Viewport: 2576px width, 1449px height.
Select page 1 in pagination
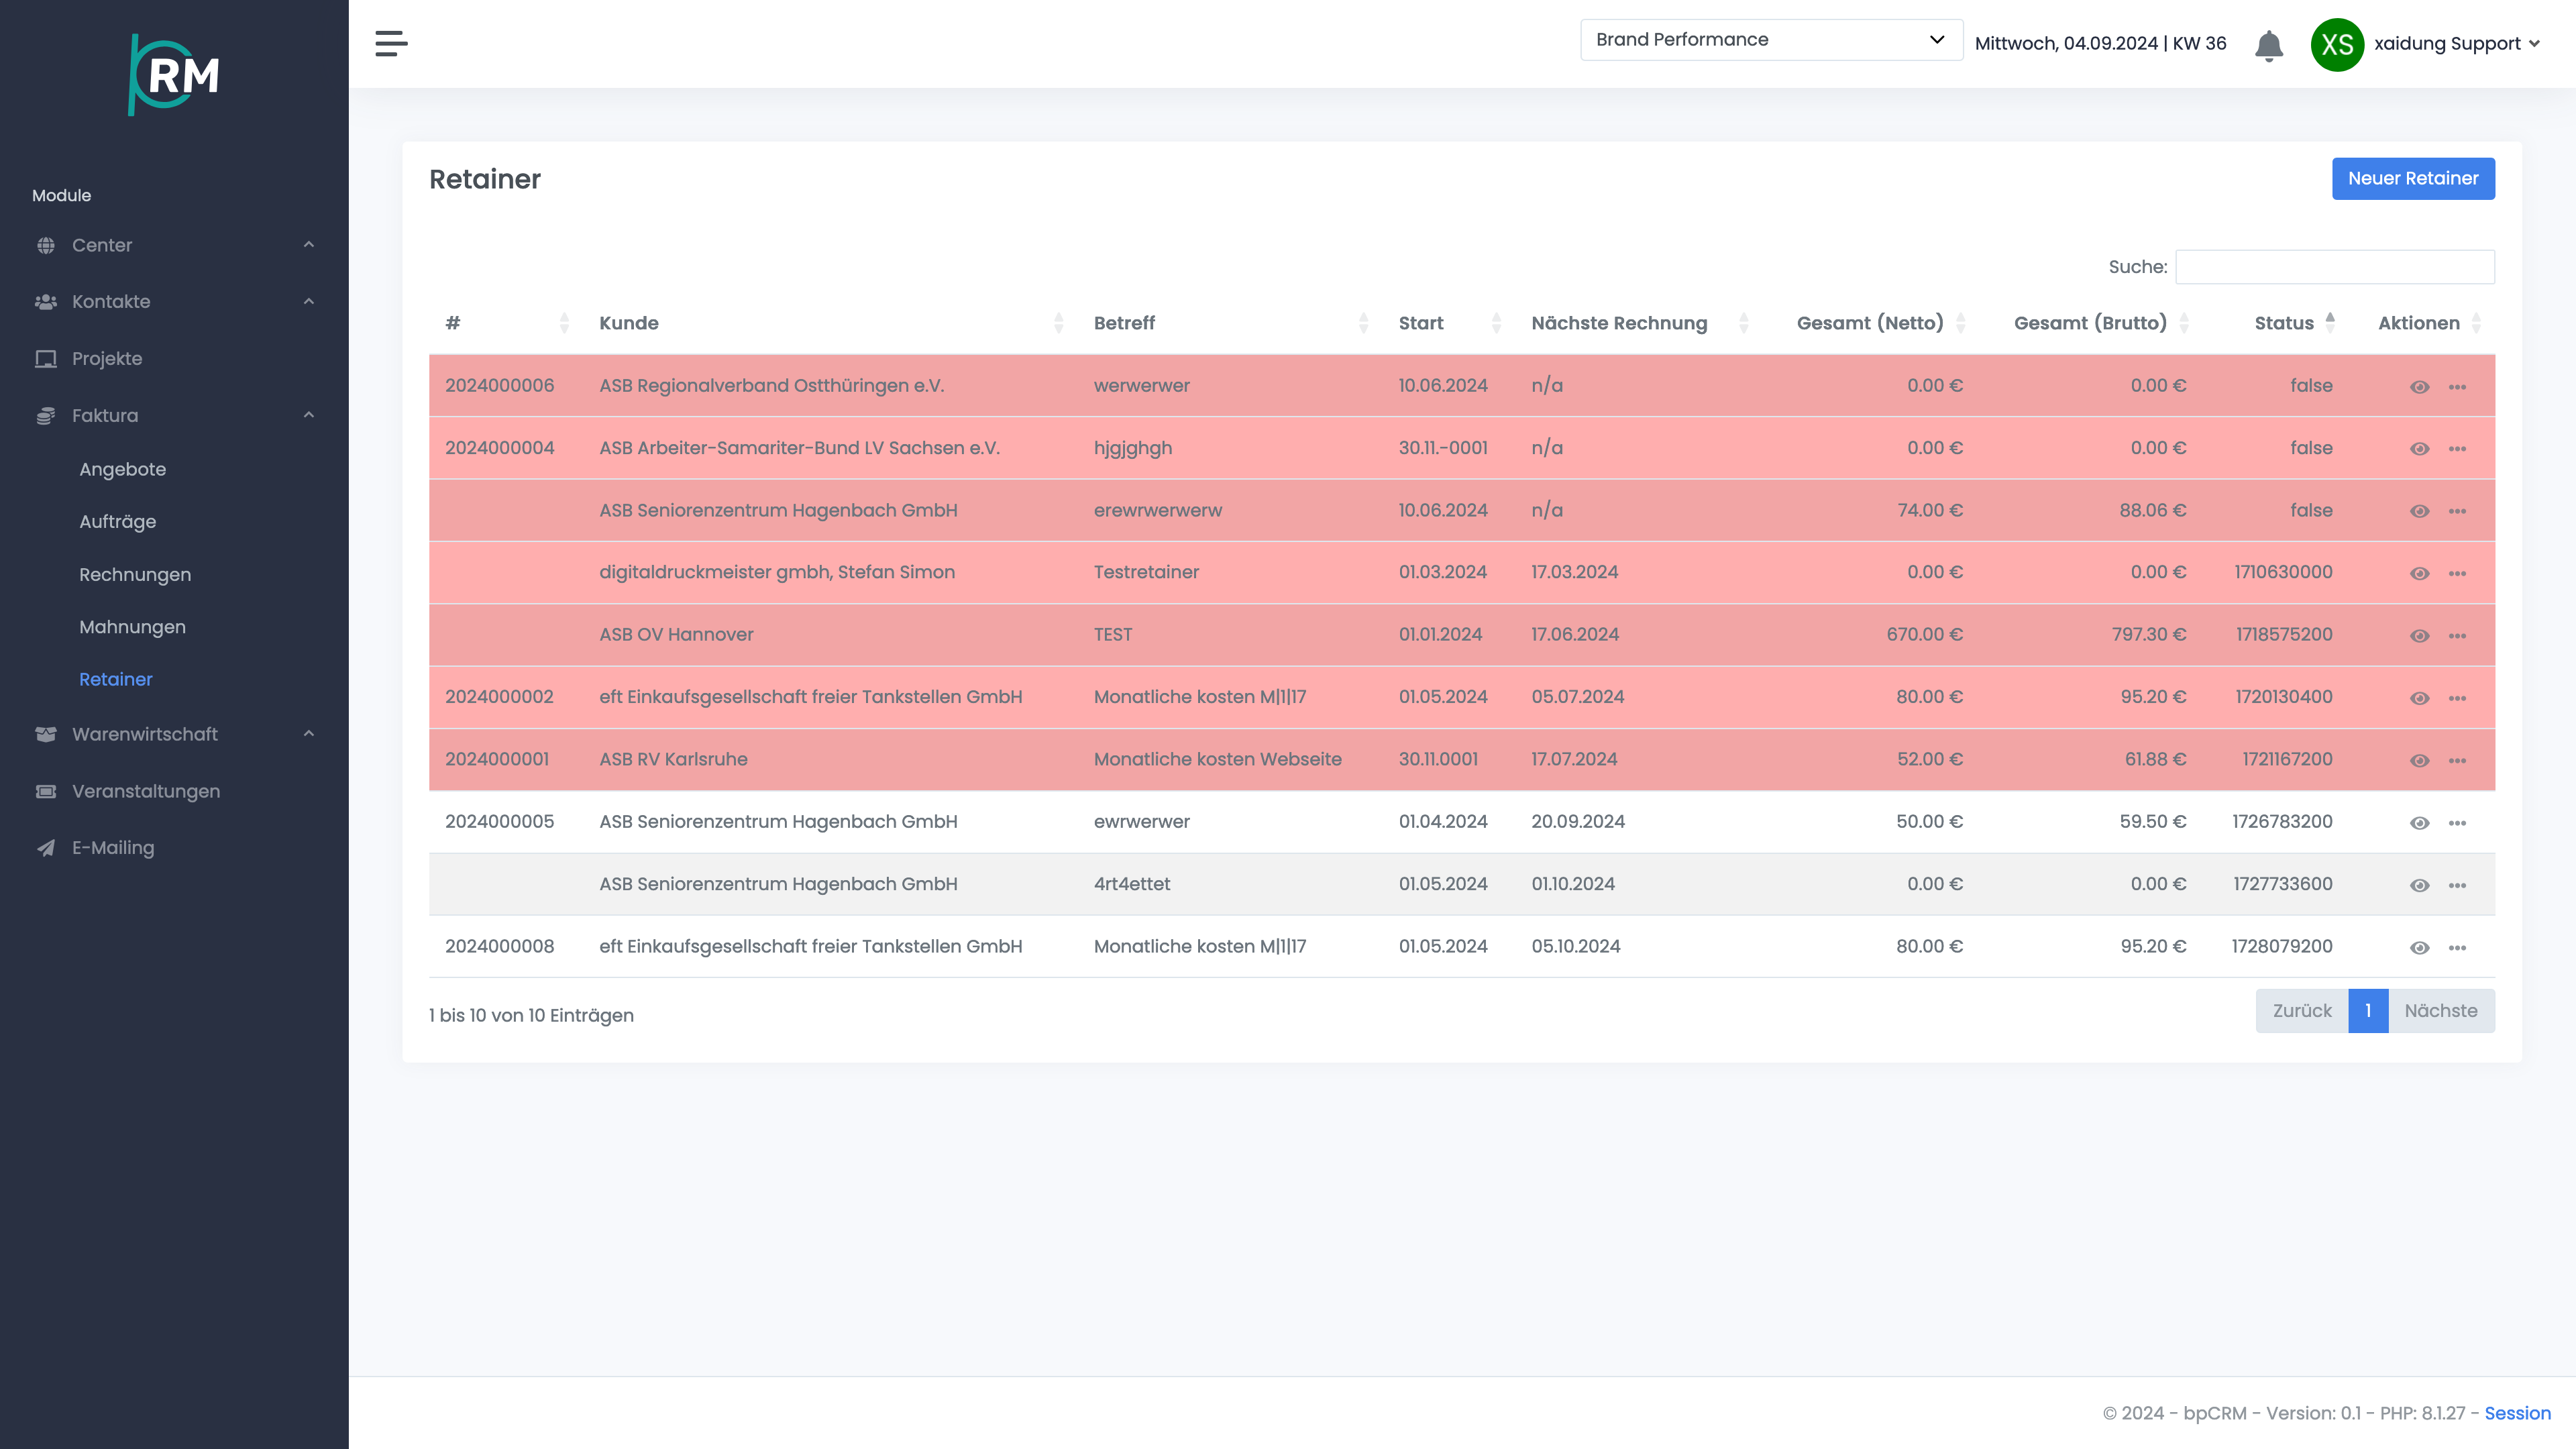pyautogui.click(x=2367, y=1011)
